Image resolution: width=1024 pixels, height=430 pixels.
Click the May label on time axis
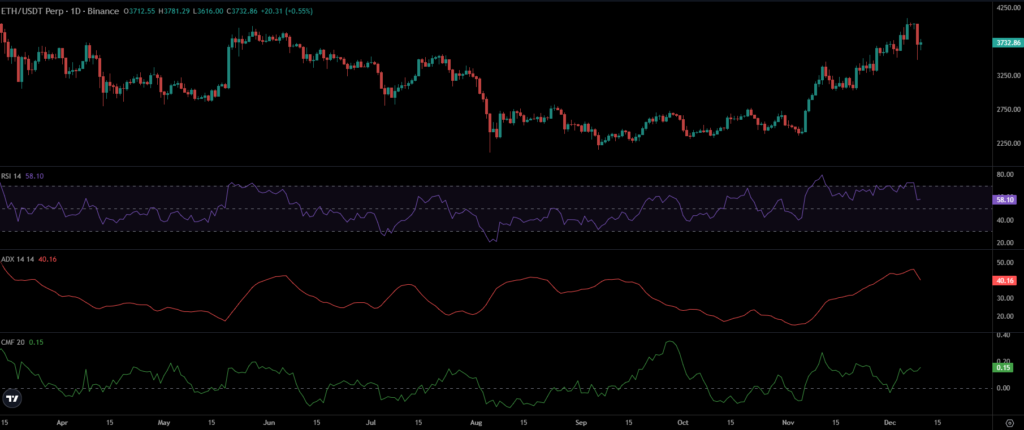(163, 423)
